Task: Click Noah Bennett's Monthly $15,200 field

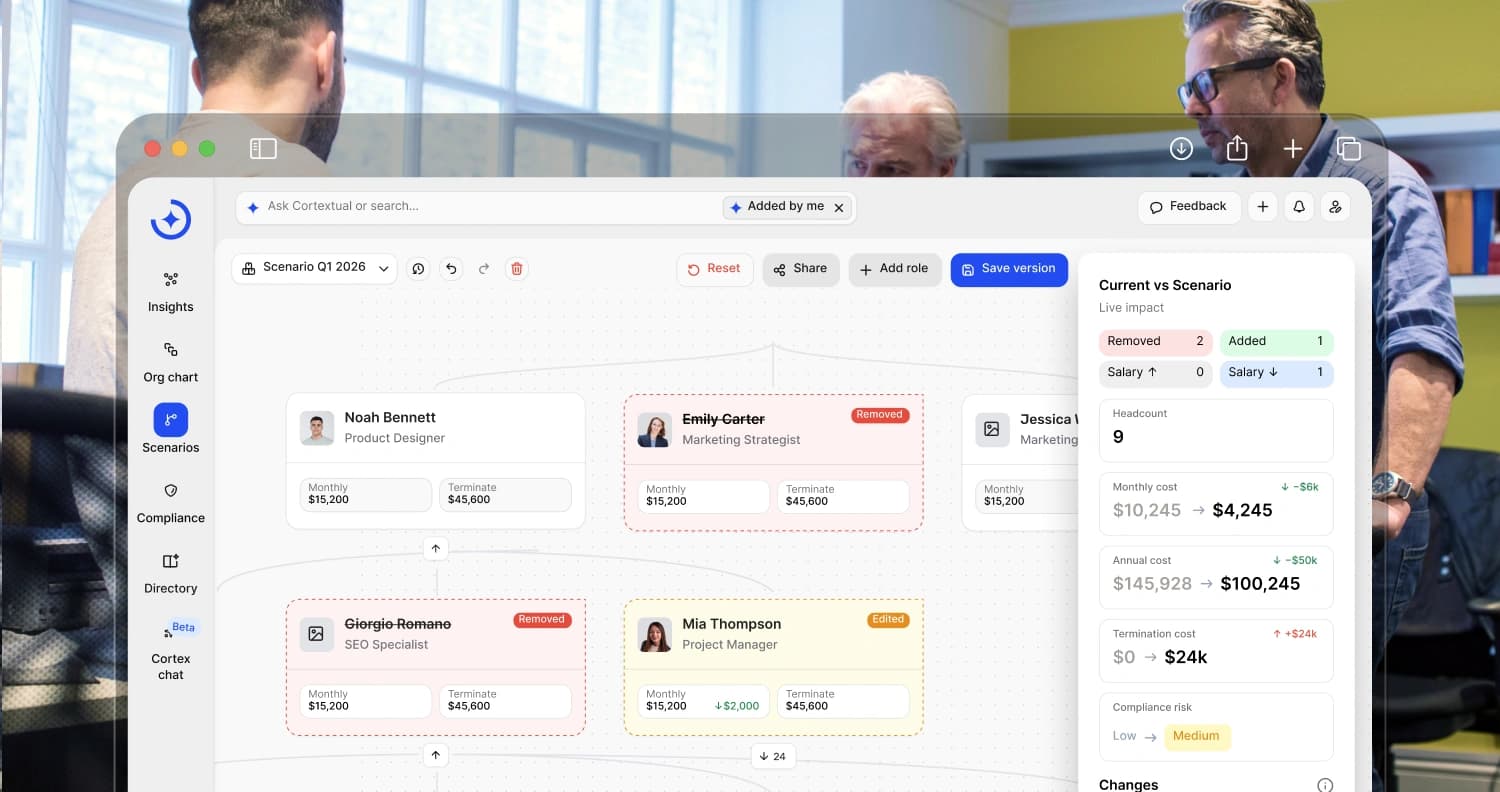Action: tap(366, 494)
